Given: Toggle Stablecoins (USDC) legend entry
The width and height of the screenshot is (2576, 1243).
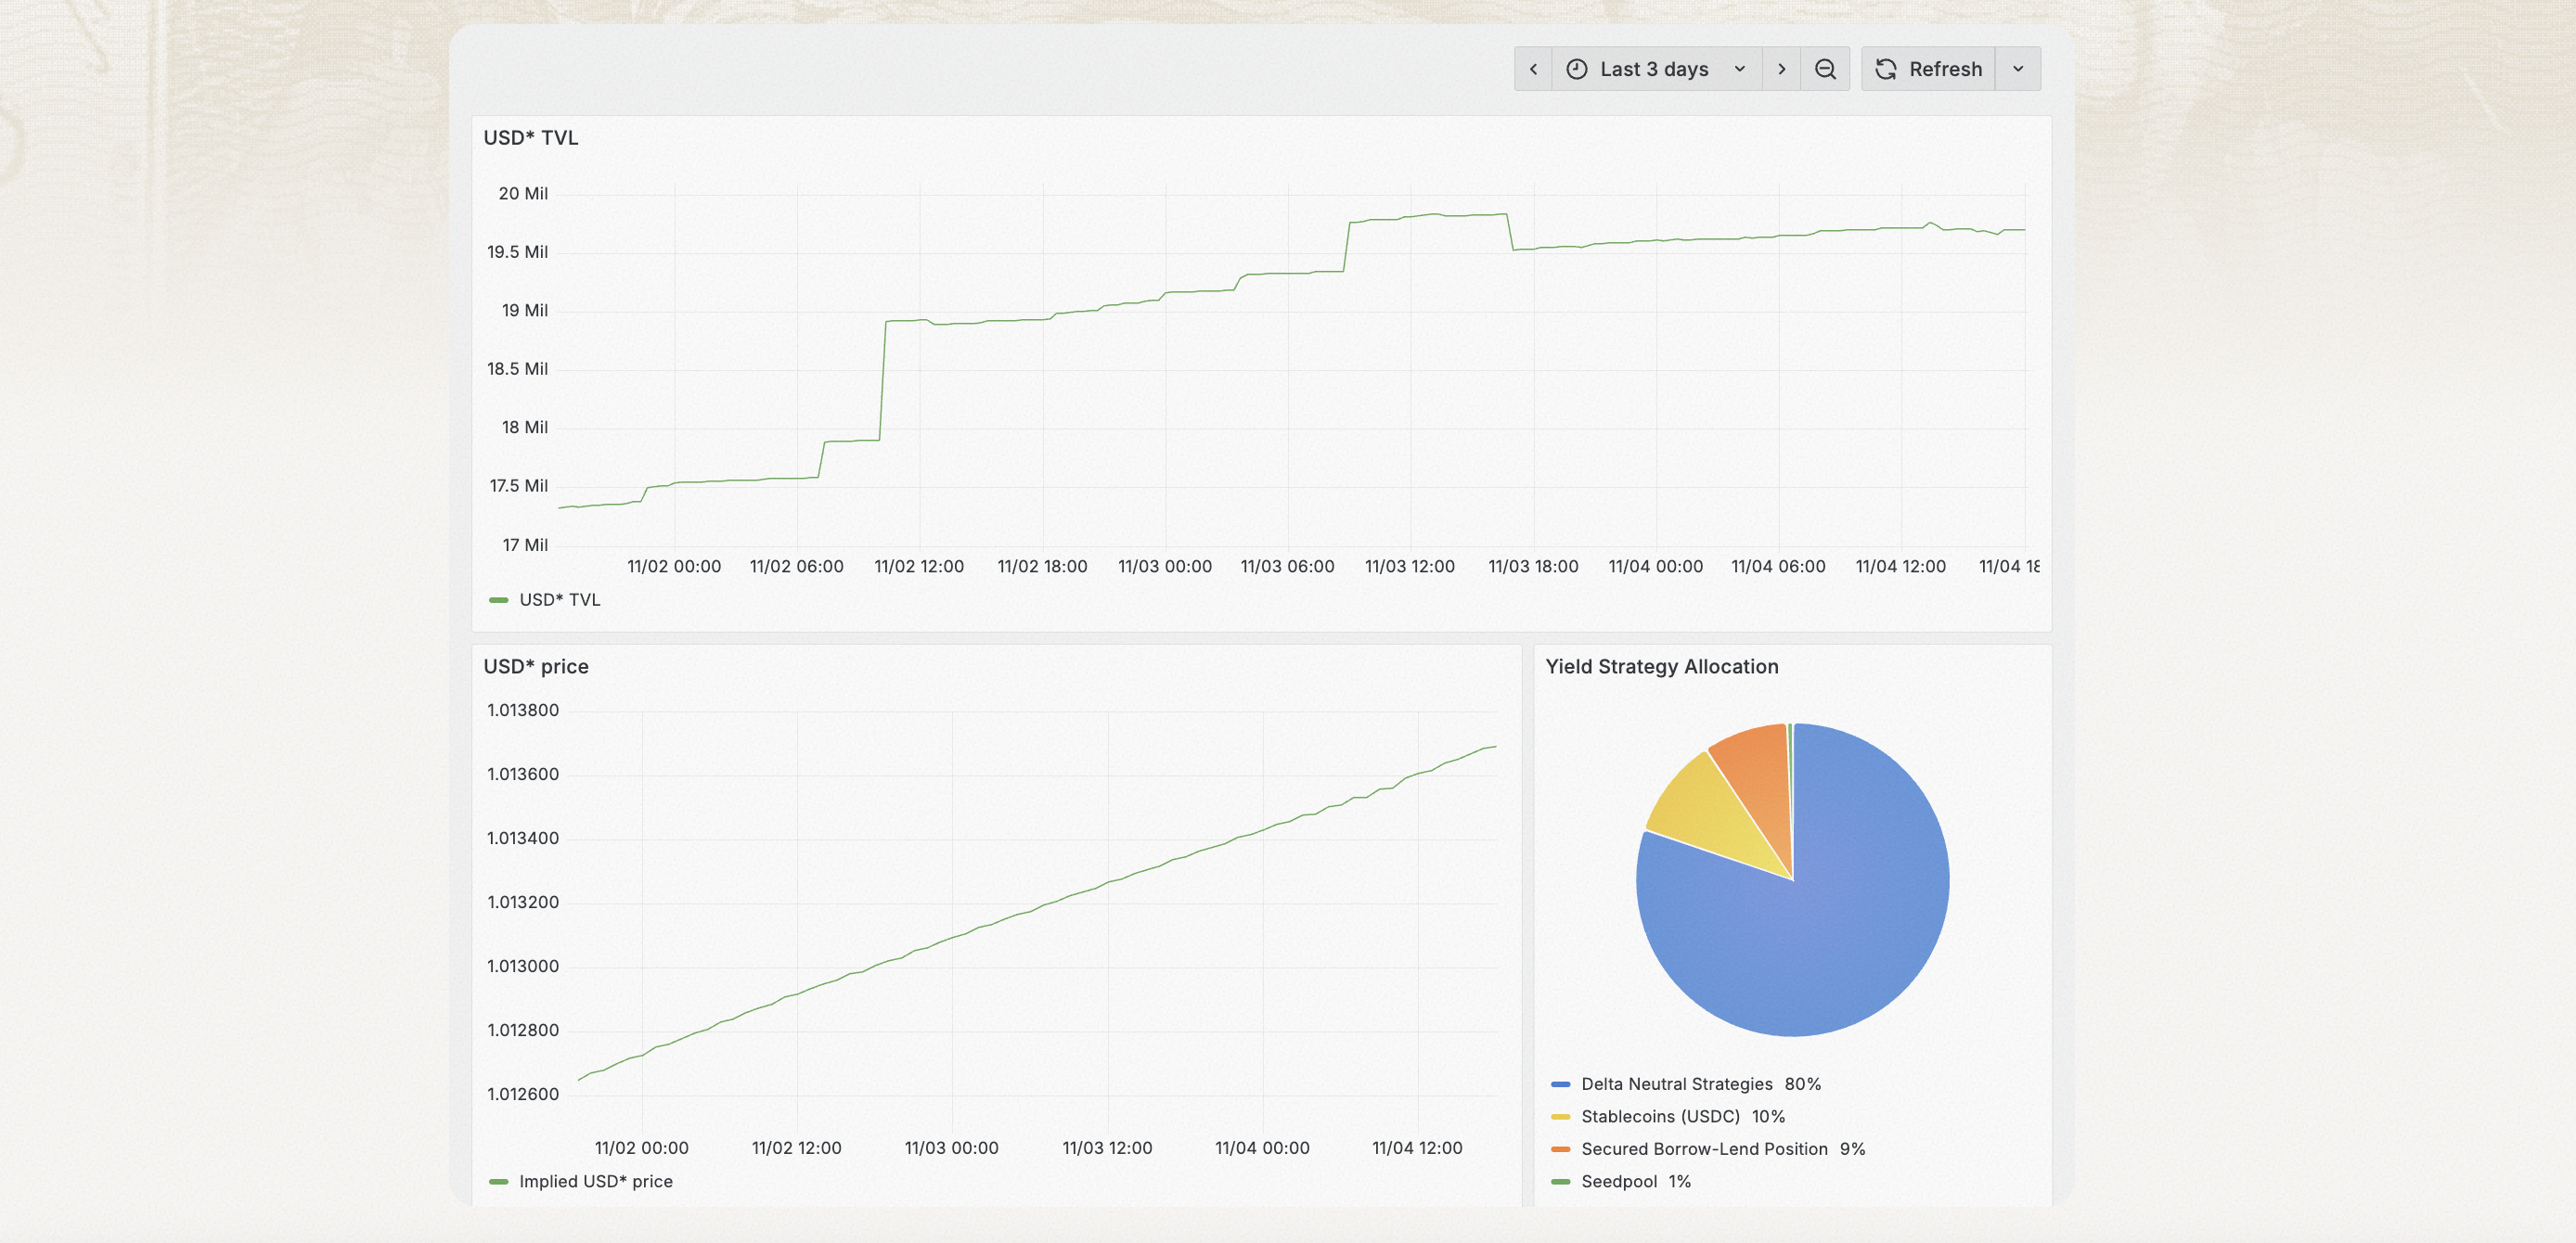Looking at the screenshot, I should coord(1660,1116).
